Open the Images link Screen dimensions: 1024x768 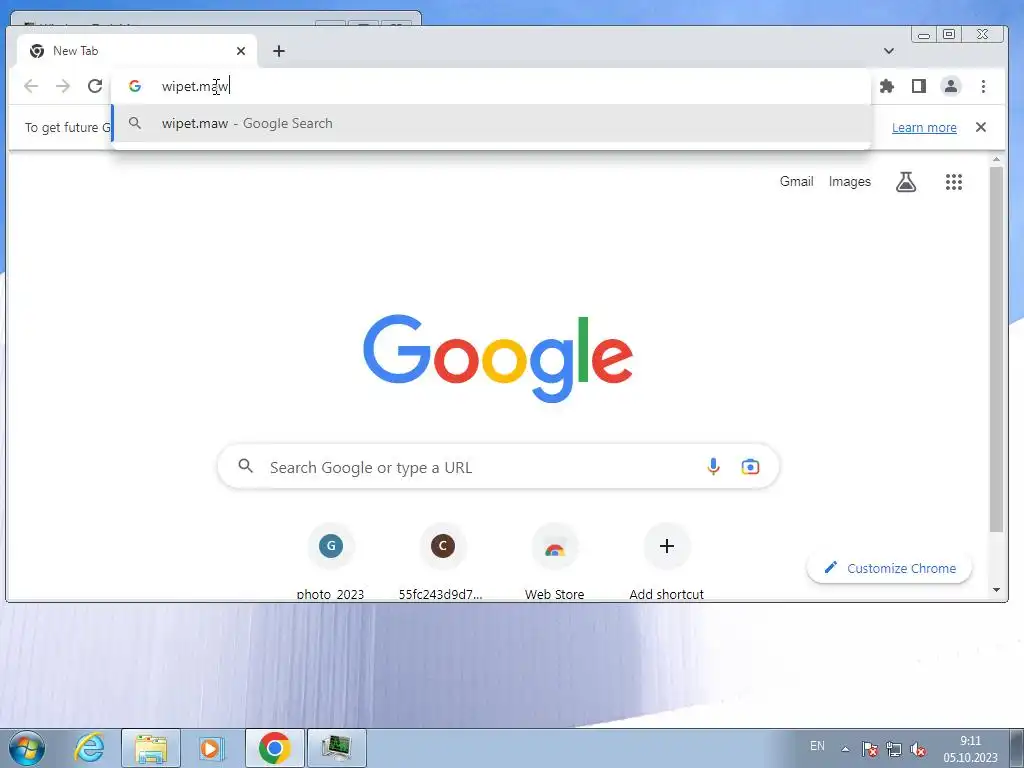[850, 182]
